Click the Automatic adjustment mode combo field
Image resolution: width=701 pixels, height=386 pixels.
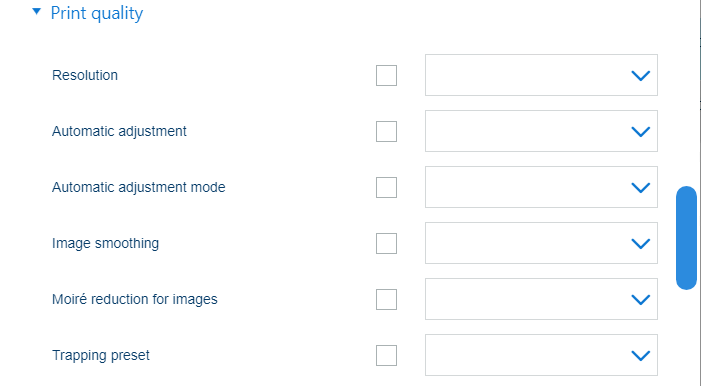(541, 187)
